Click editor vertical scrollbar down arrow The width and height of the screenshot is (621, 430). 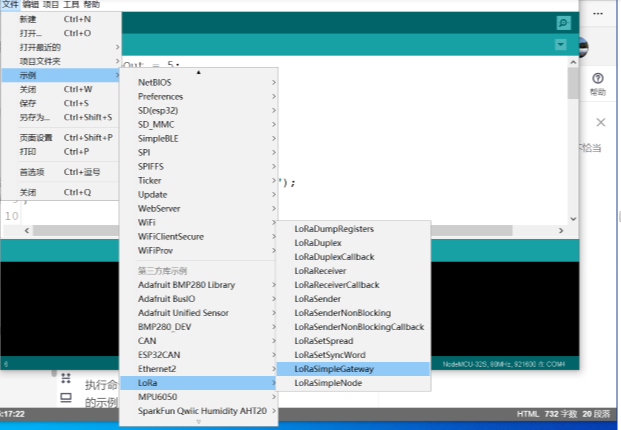(573, 219)
